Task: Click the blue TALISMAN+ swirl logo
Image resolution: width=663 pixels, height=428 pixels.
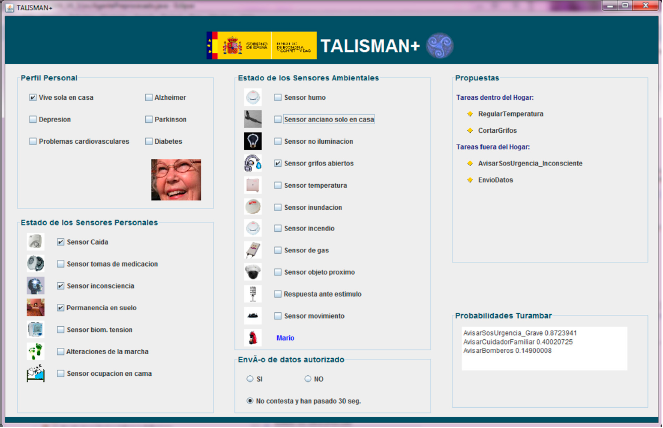Action: [x=440, y=46]
